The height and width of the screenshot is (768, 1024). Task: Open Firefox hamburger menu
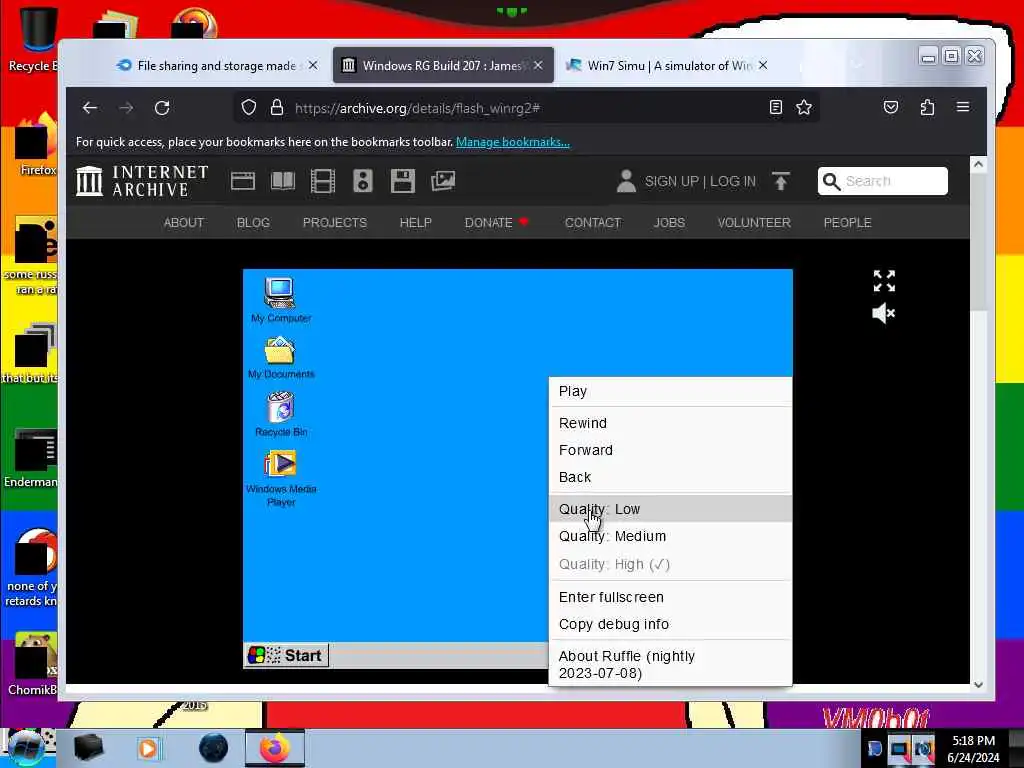963,106
